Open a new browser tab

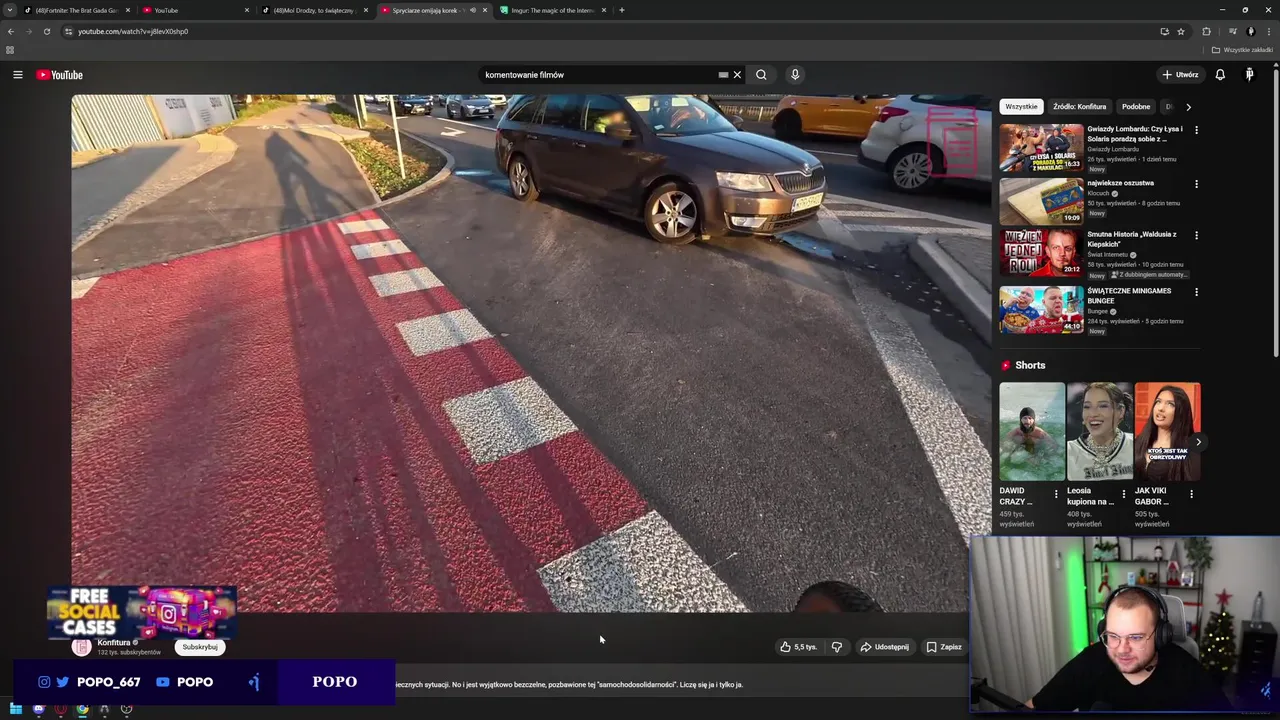tap(621, 10)
